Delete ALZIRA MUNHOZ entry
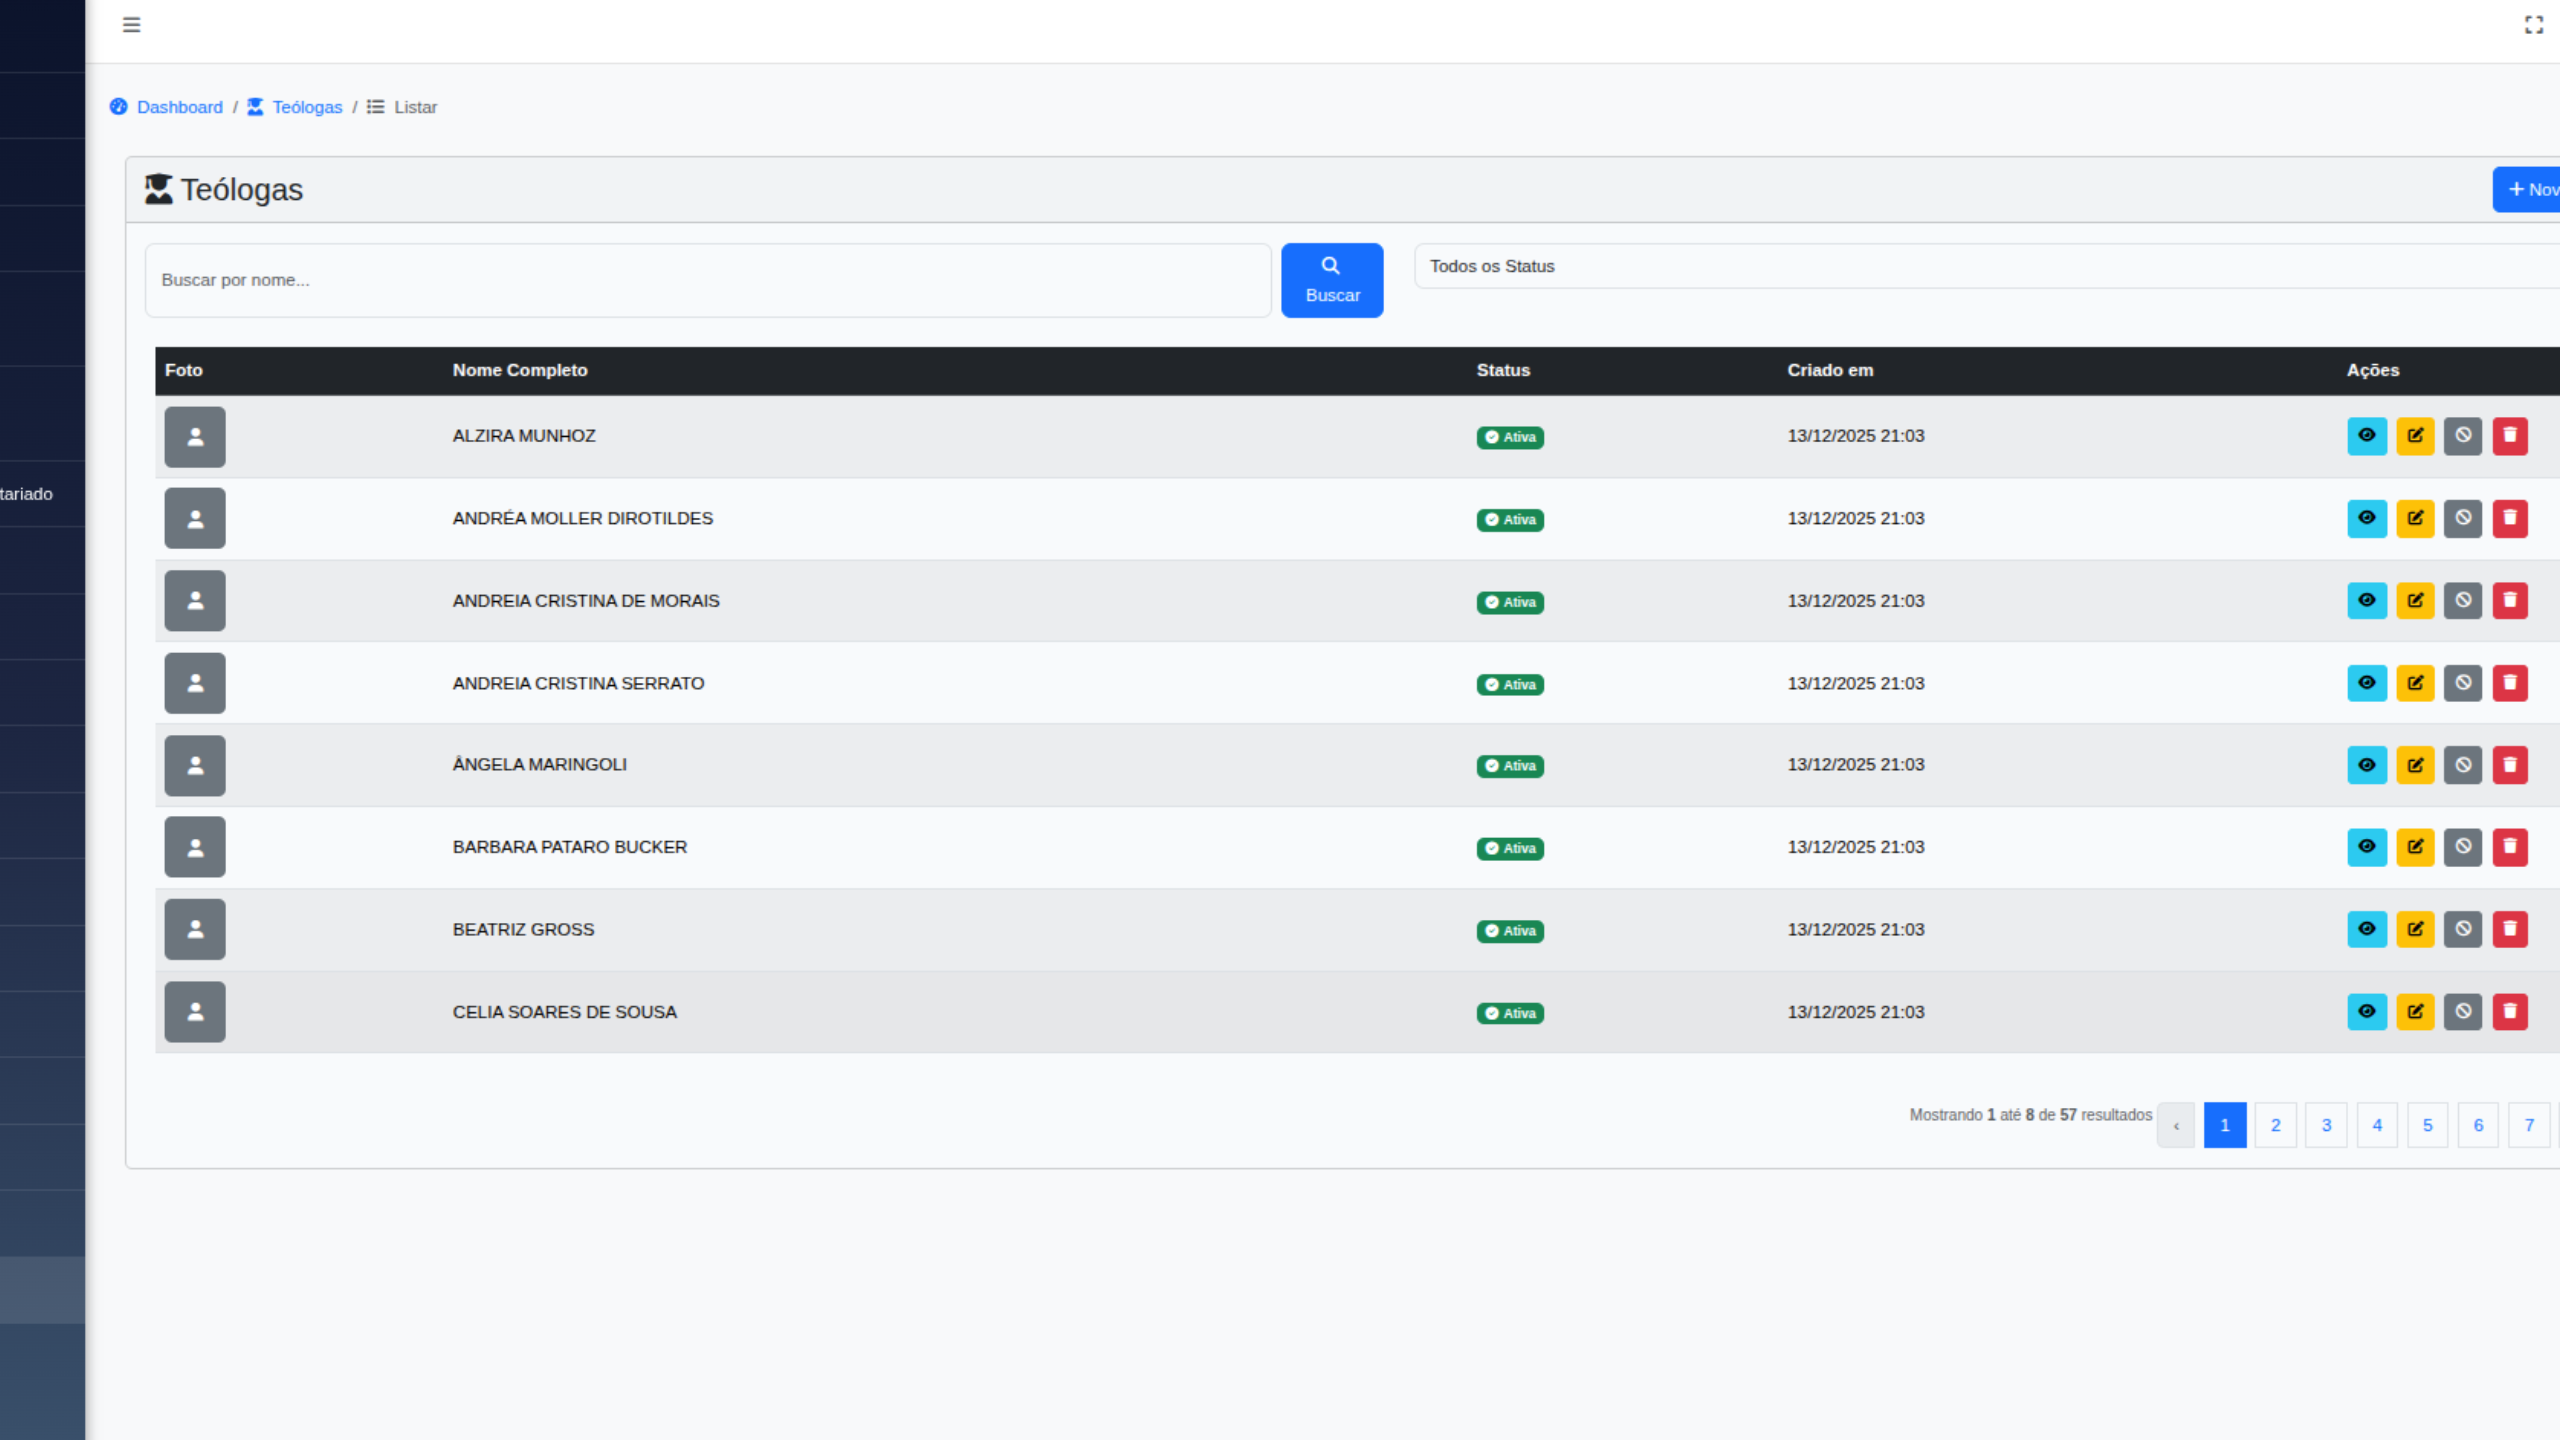 [x=2510, y=436]
